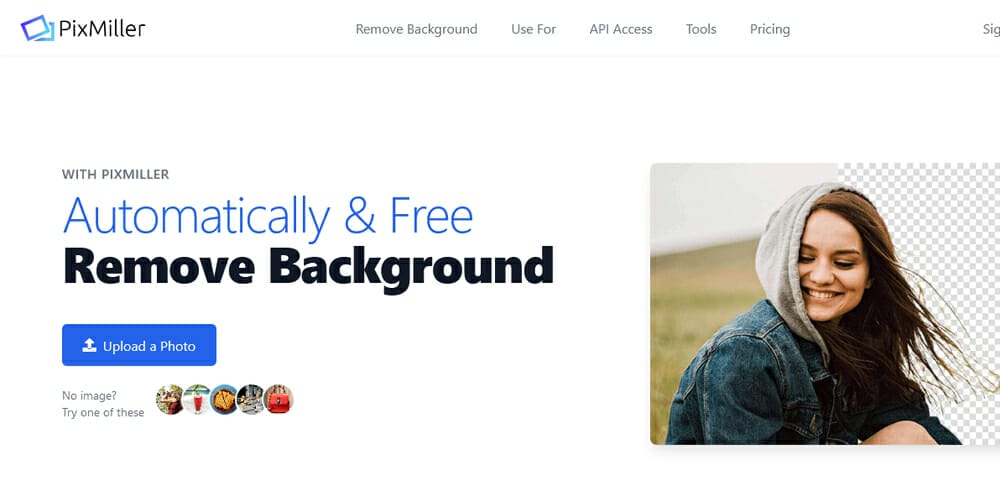Click the PixMiller brand name text
The width and height of the screenshot is (1000, 500).
coord(102,29)
